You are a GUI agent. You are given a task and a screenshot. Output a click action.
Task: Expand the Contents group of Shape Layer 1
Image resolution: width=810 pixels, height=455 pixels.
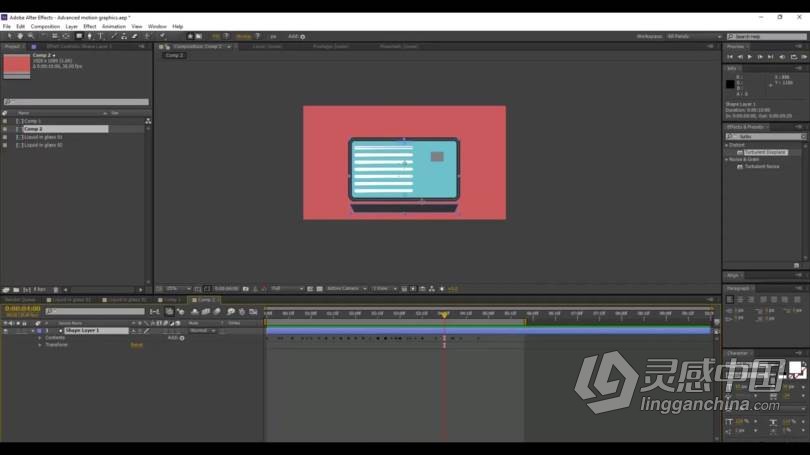click(40, 337)
